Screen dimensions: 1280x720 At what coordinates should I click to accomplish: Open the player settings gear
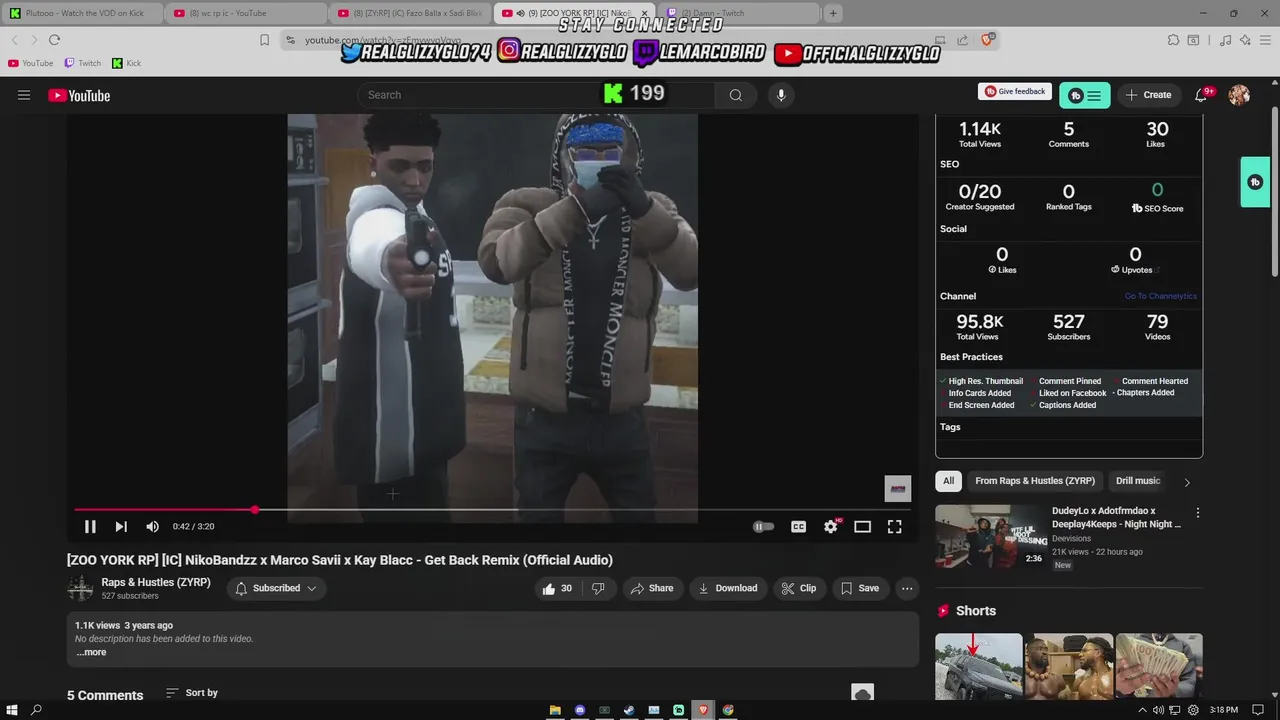click(830, 526)
